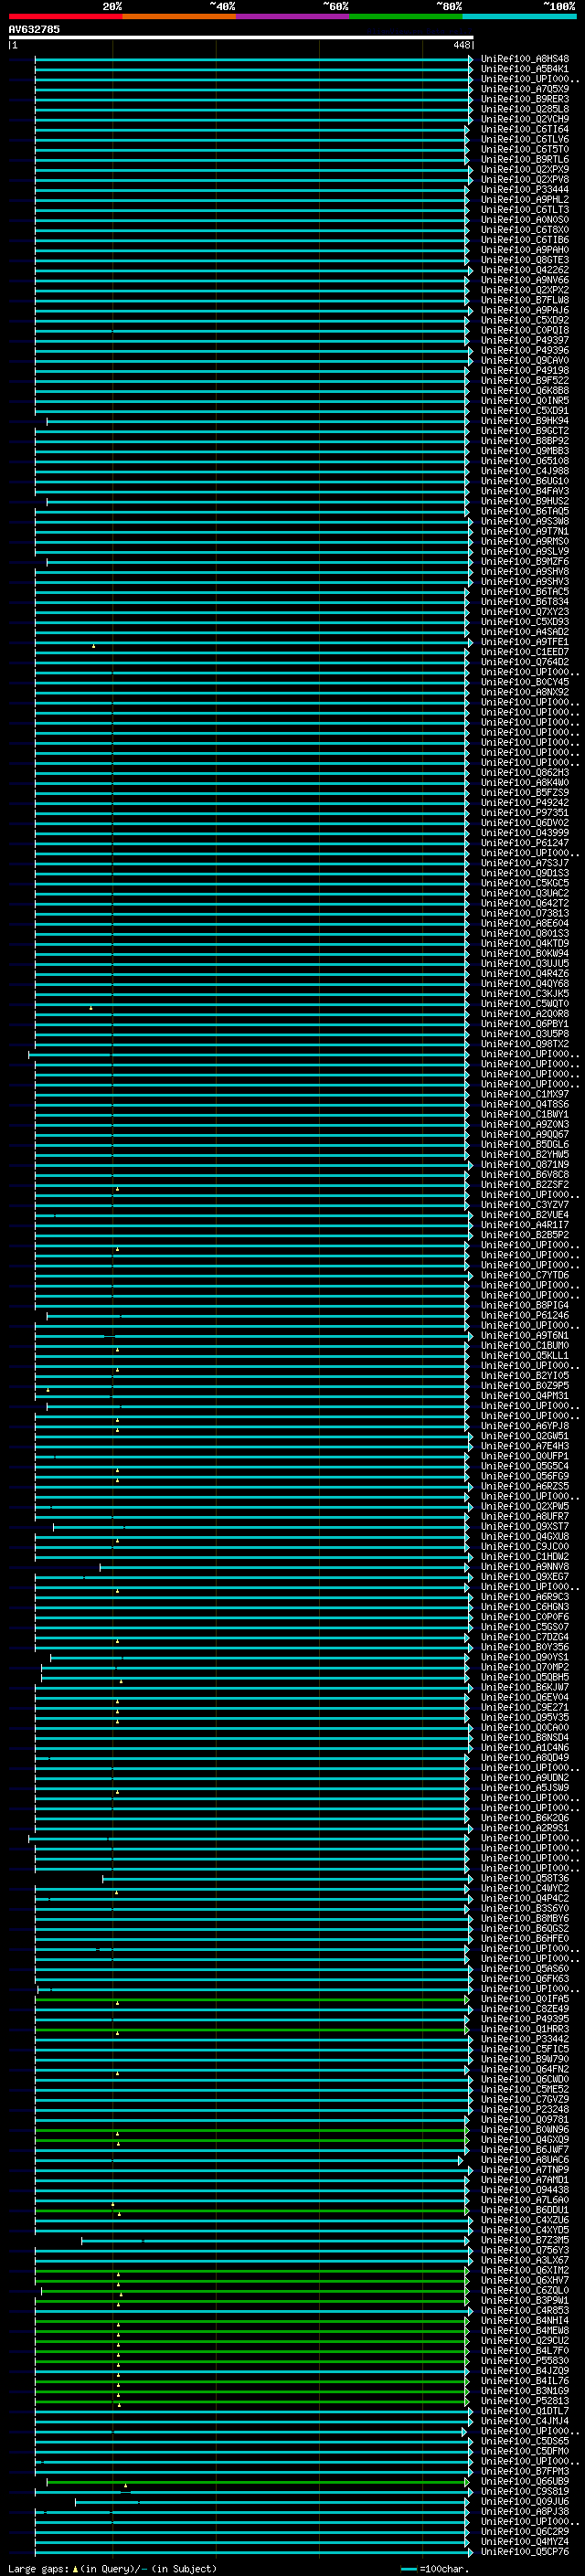Open hit UniRef100_P33444

point(525,189)
